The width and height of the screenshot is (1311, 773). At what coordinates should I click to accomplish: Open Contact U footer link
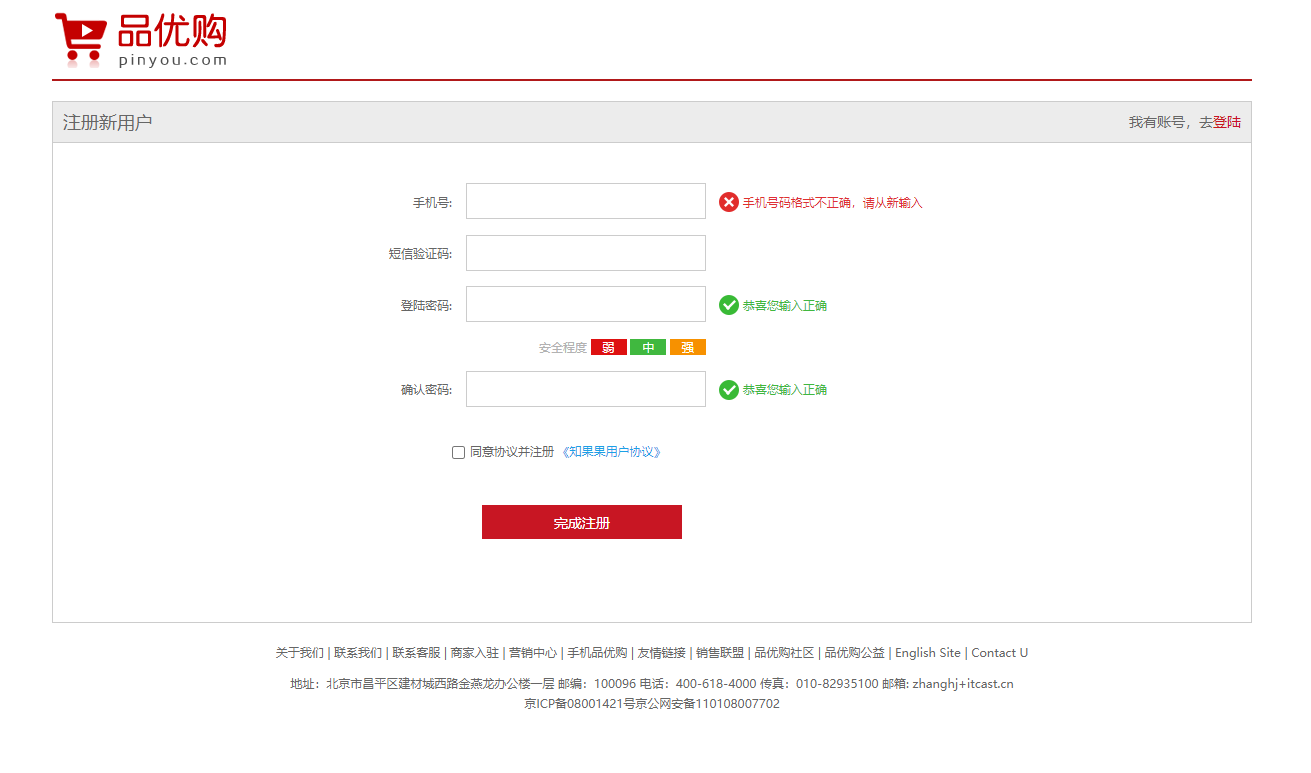point(1000,653)
